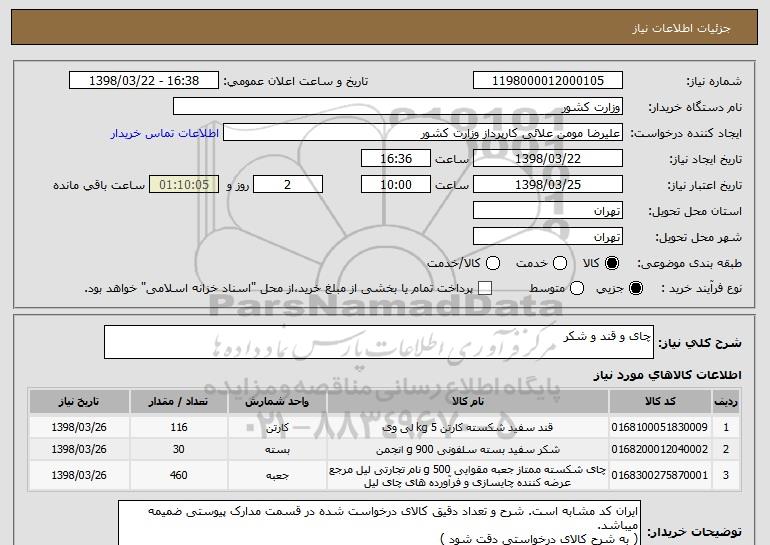Click the نام کالا column header
770x545 pixels.
click(468, 402)
